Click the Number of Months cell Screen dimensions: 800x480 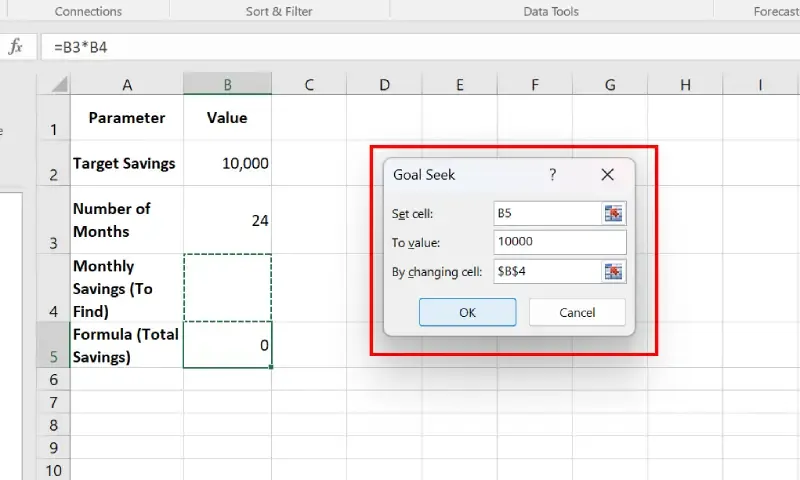coord(127,220)
